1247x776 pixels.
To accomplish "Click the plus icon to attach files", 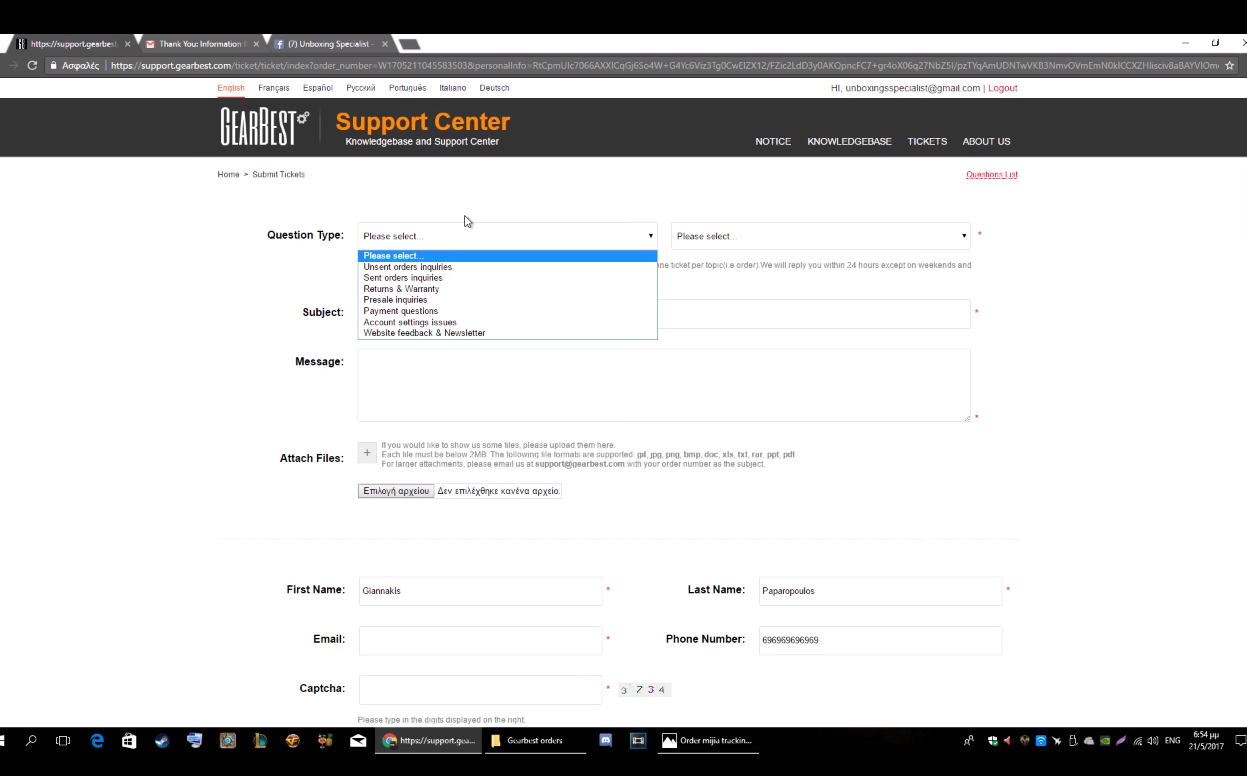I will 367,453.
